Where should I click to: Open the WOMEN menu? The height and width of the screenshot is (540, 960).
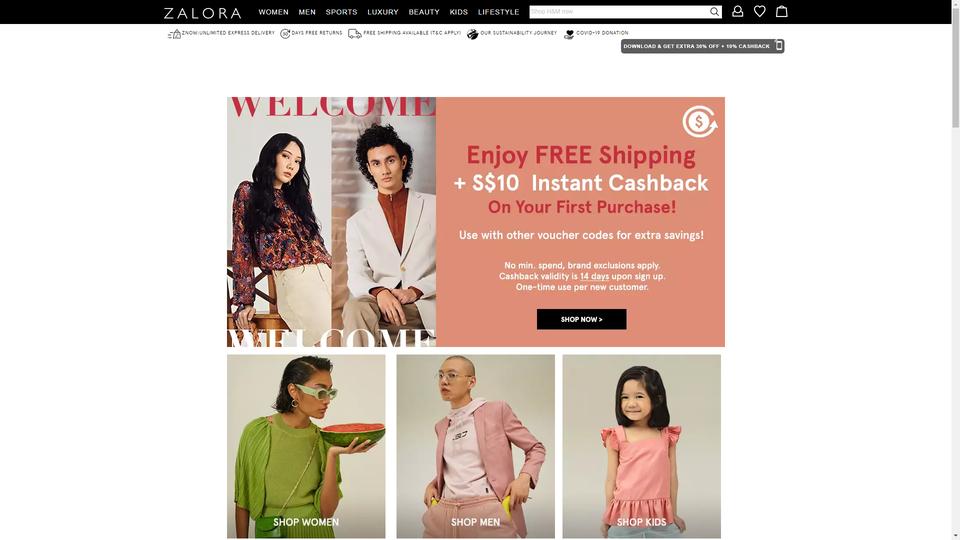[x=273, y=12]
